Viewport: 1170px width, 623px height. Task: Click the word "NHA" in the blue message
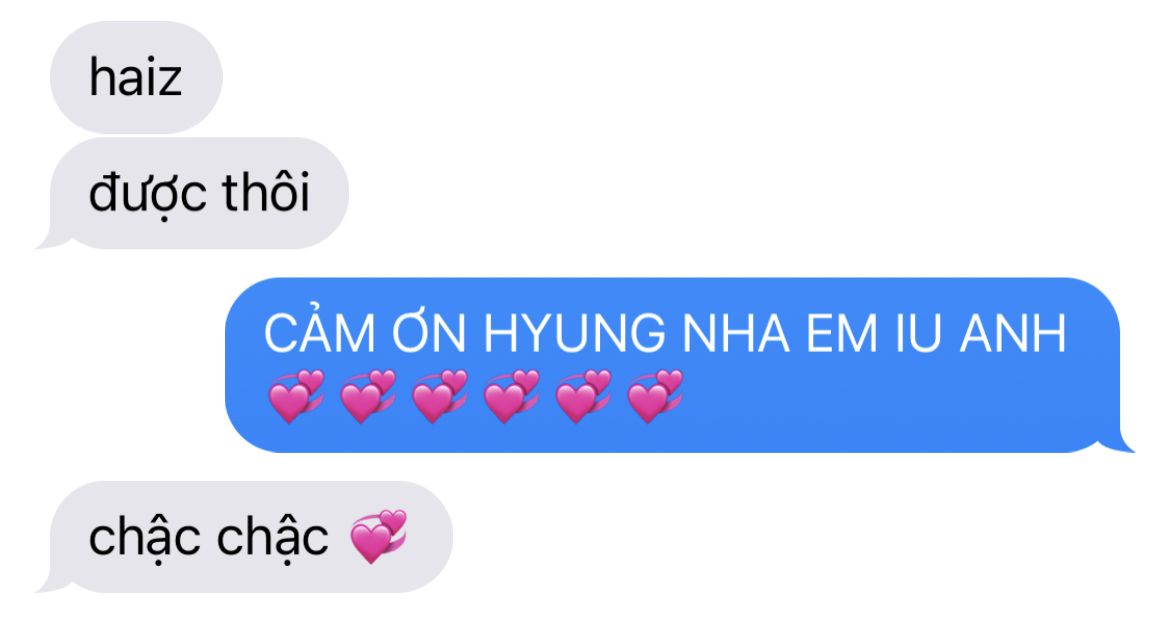click(x=736, y=333)
